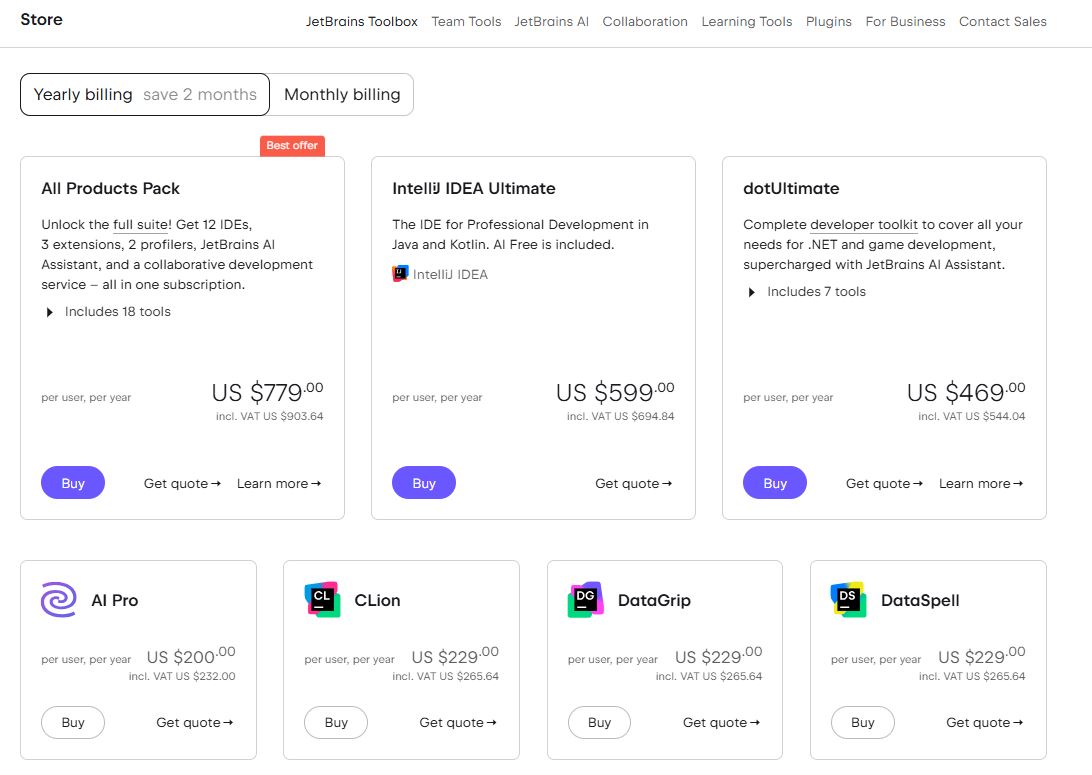The height and width of the screenshot is (775, 1092).
Task: Click the Store logo in the header
Action: pos(41,19)
